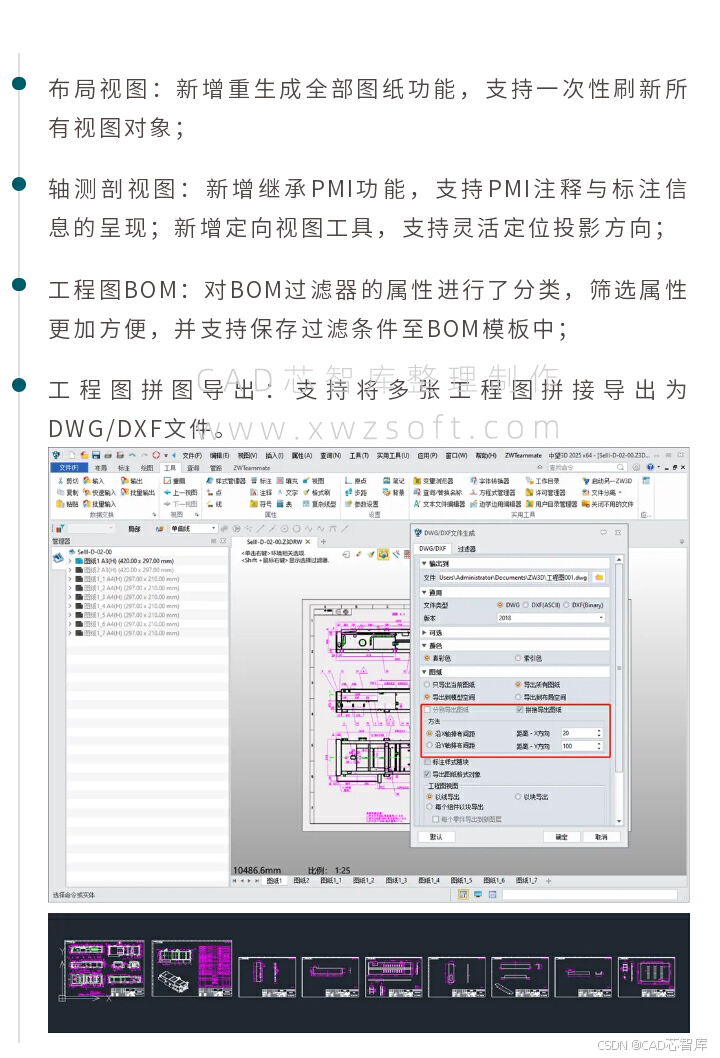Select DWG file type radio button

500,605
